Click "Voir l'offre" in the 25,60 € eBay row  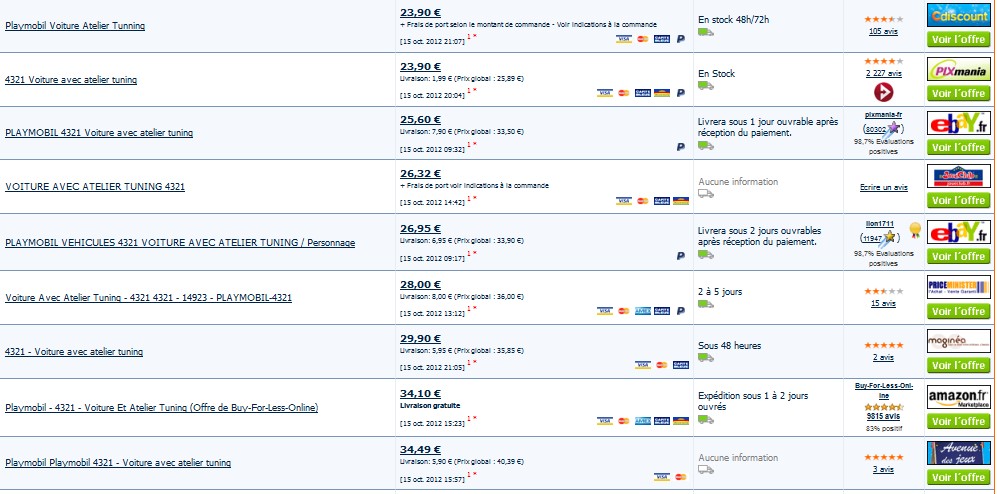click(x=958, y=147)
